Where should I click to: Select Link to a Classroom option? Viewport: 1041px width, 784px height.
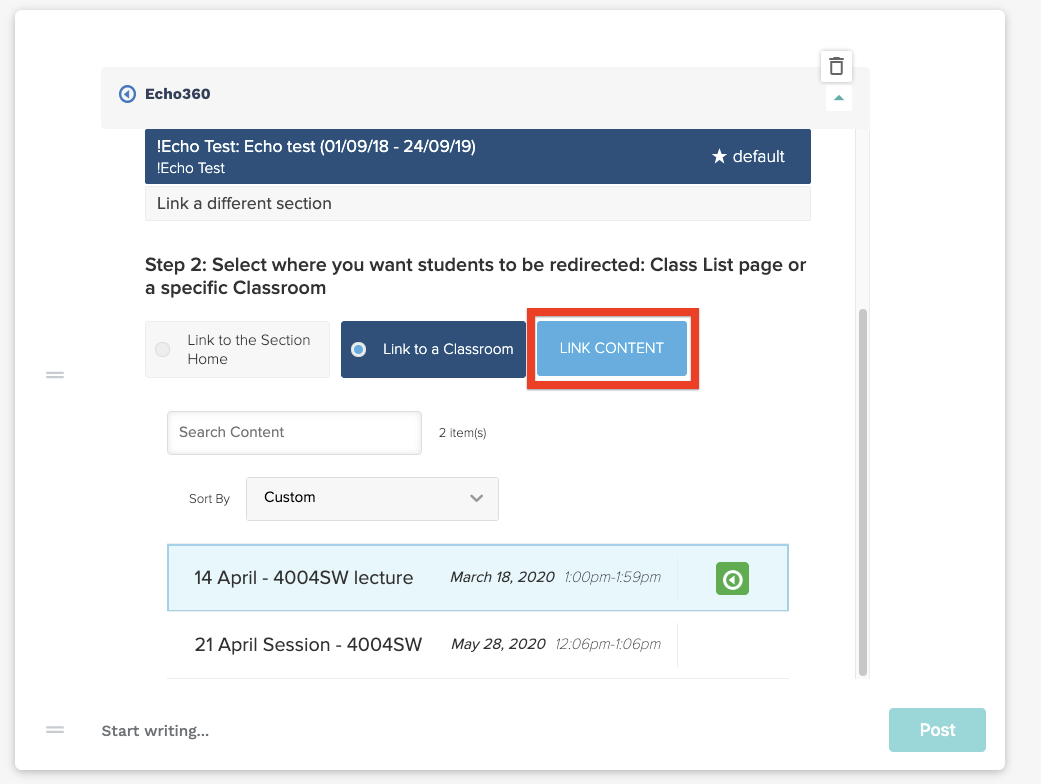point(433,349)
